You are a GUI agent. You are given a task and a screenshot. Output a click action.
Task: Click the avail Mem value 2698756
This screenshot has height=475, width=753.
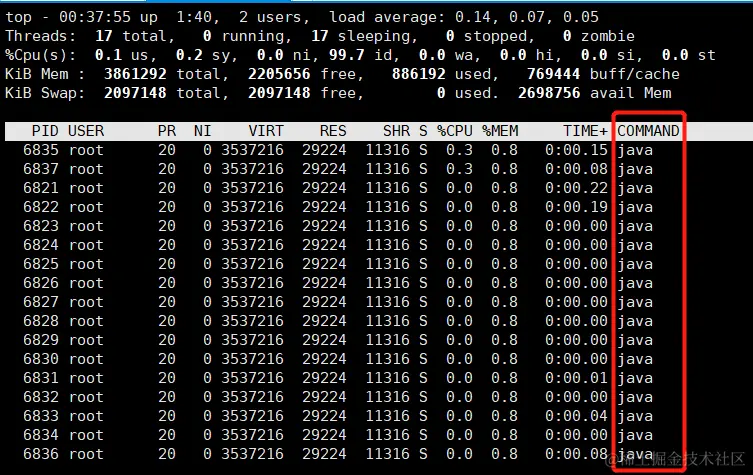click(x=549, y=93)
